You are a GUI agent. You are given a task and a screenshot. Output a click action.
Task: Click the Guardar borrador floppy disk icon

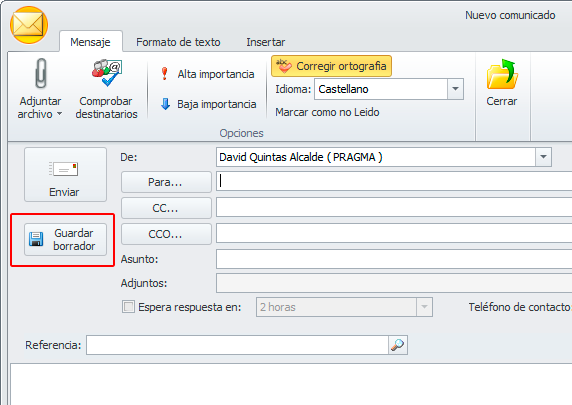coord(36,239)
